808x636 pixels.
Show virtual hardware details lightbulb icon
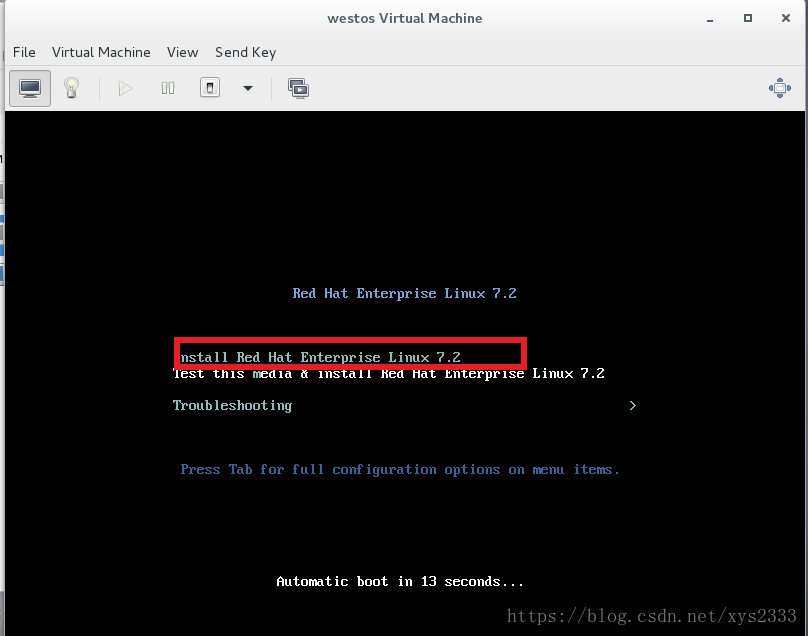(x=72, y=88)
